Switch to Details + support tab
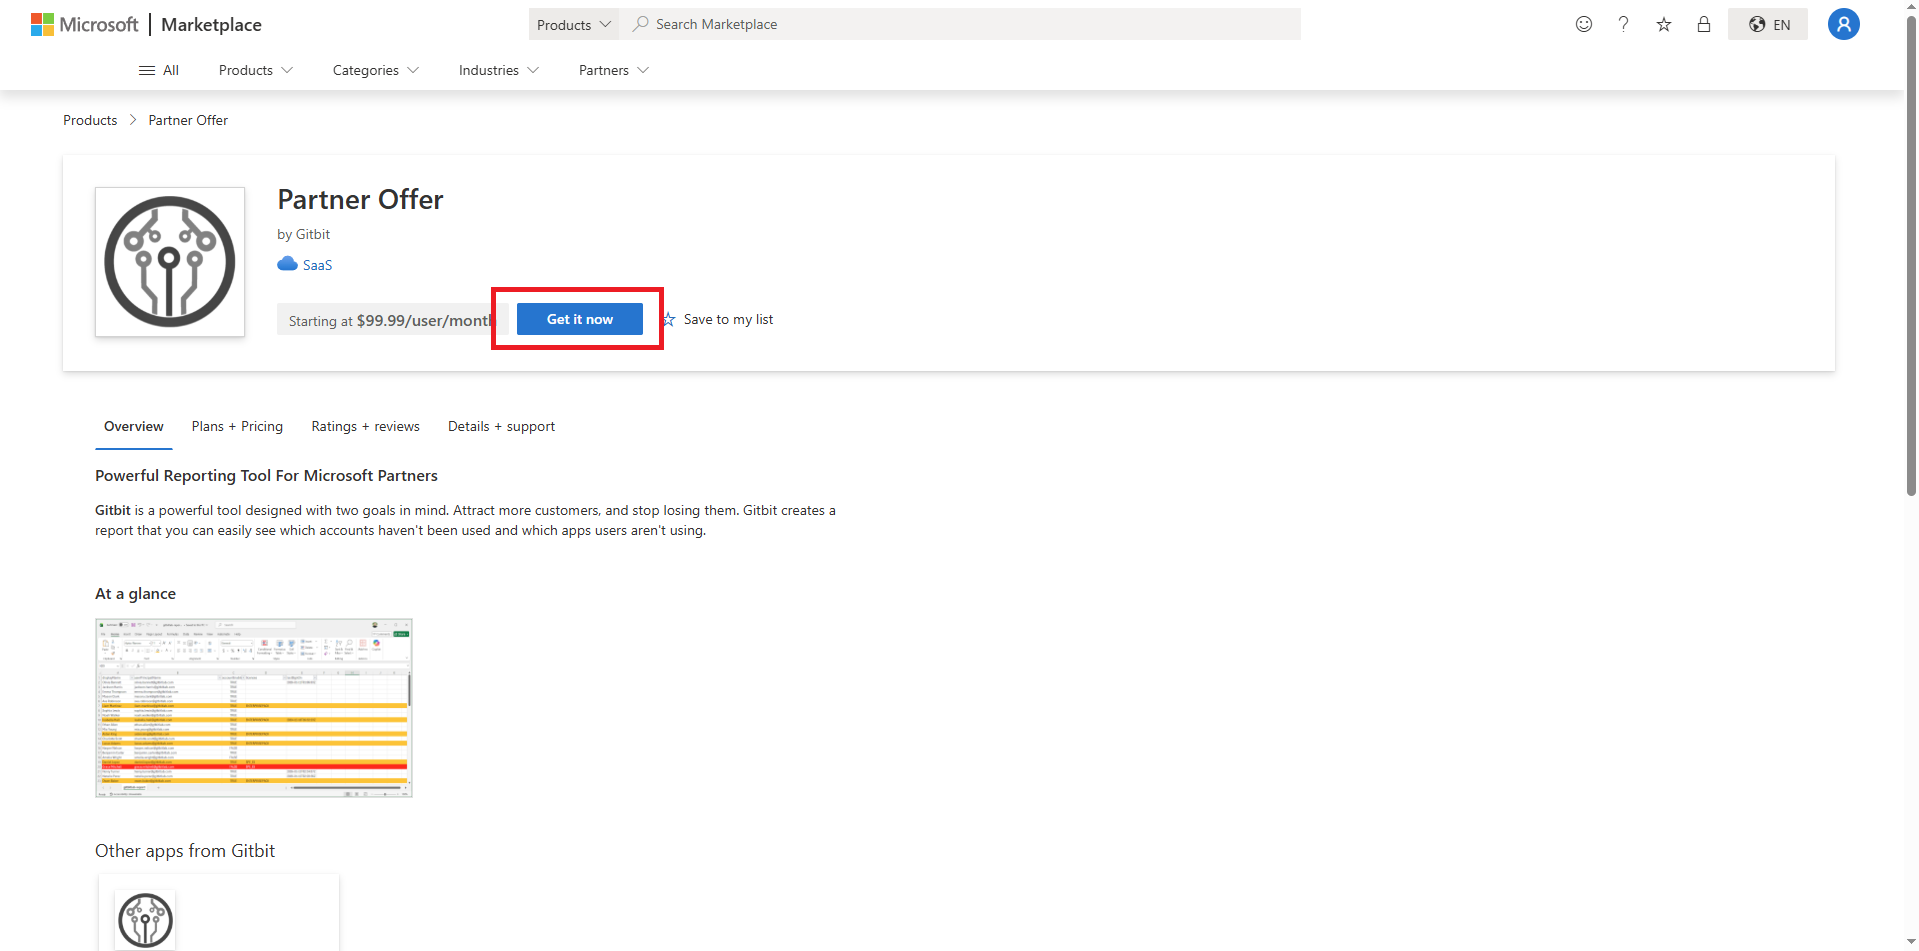 [501, 426]
